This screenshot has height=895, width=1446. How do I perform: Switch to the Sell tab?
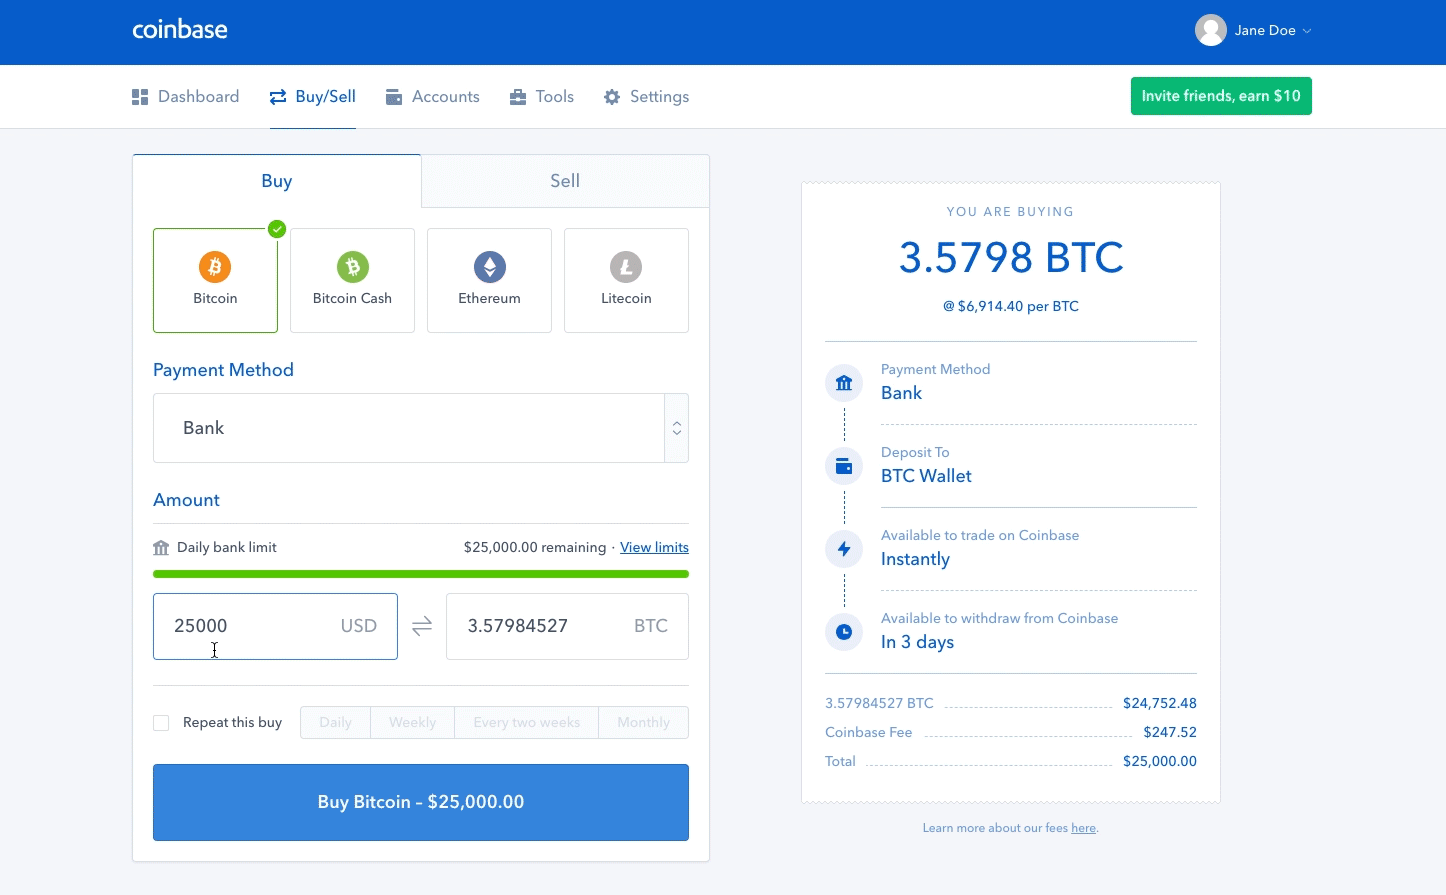click(565, 181)
